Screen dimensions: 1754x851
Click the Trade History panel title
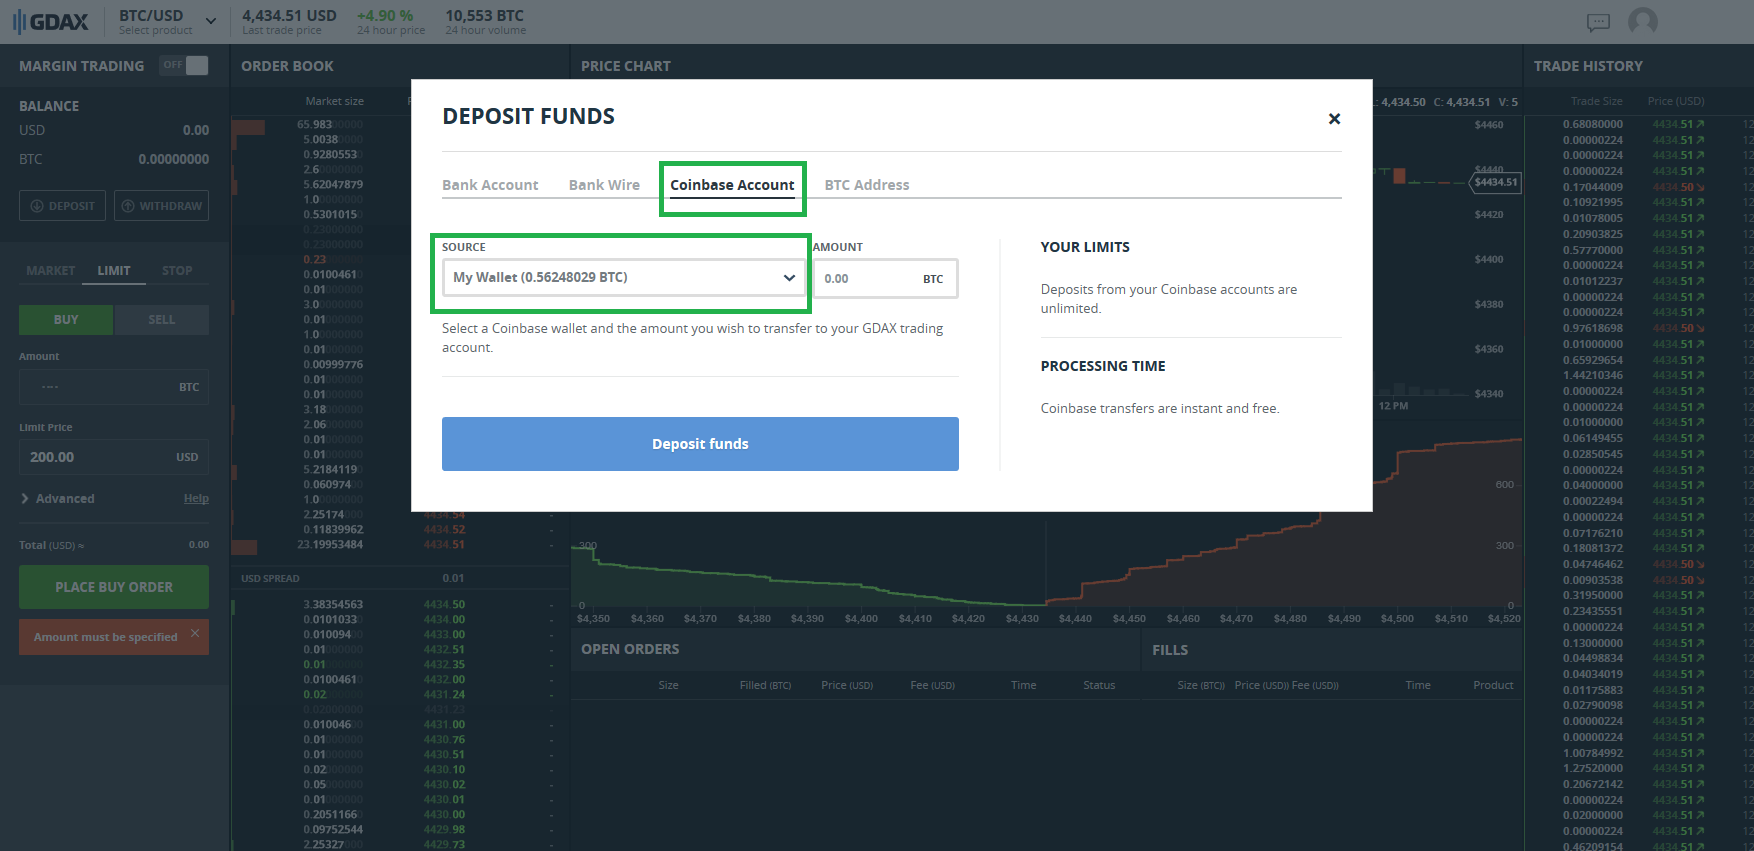(1588, 66)
